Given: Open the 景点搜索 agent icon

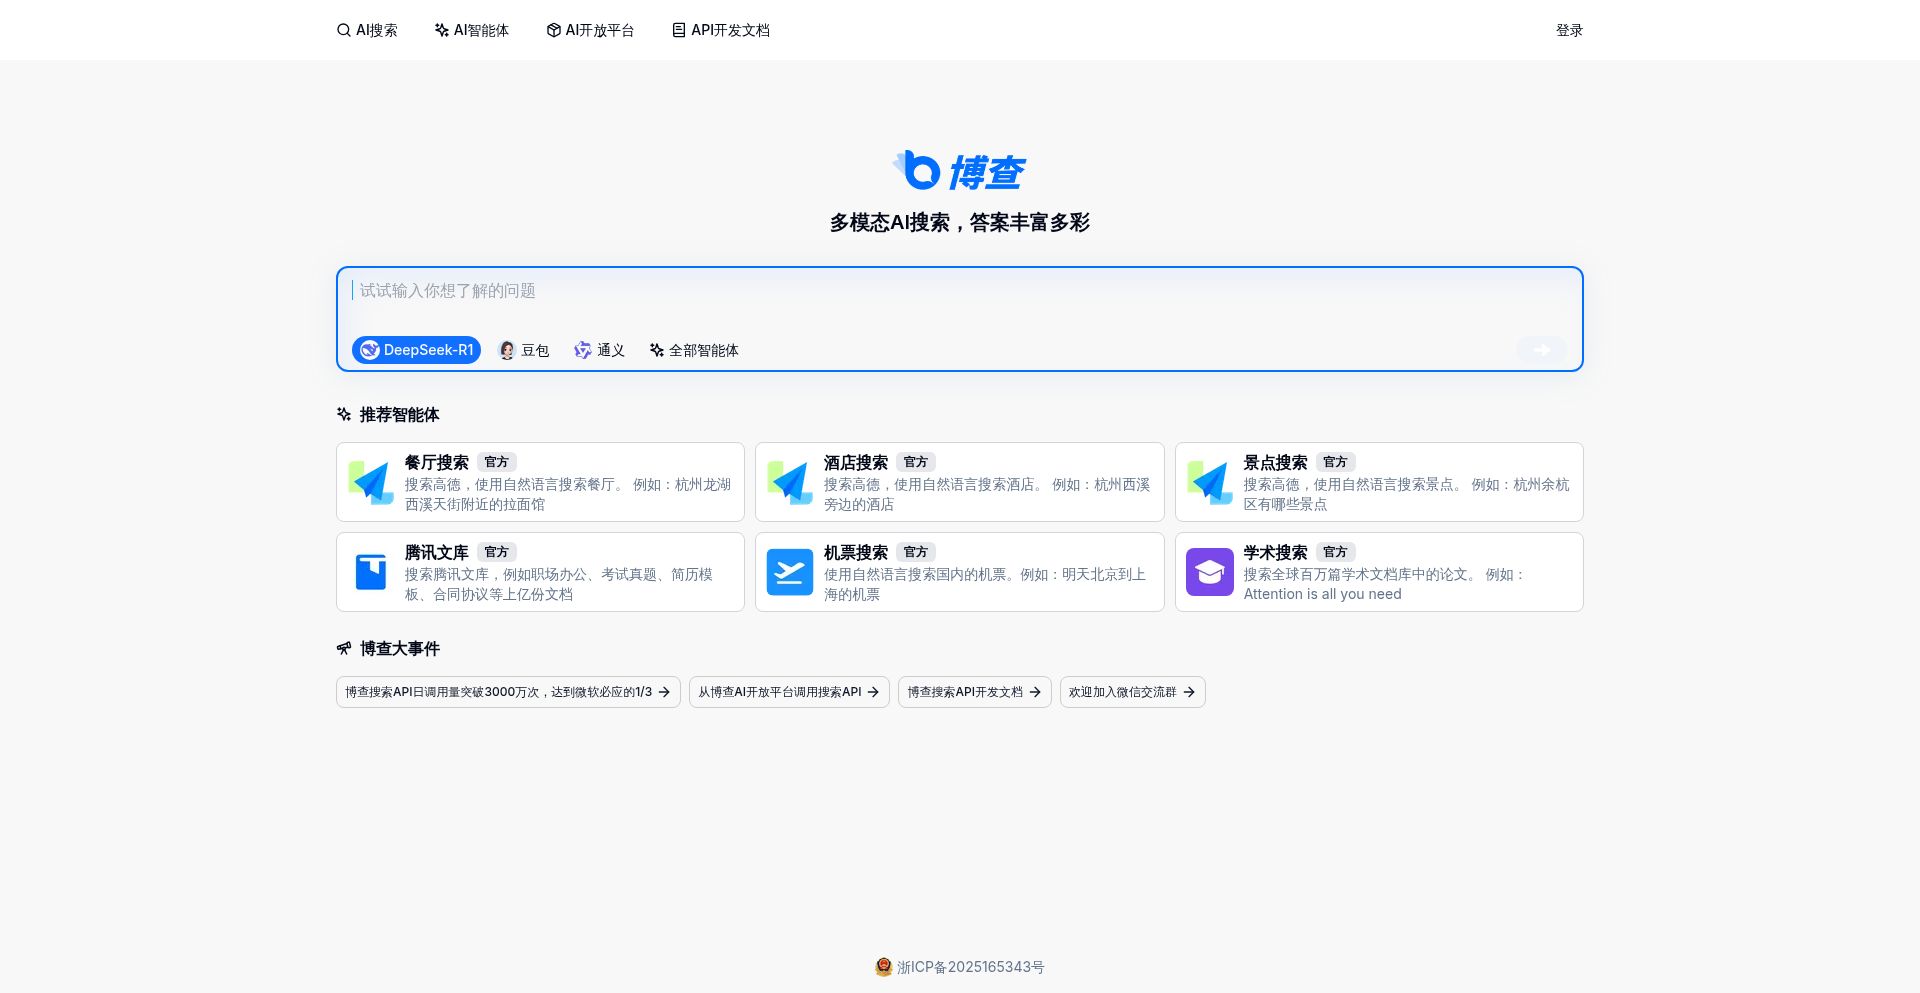Looking at the screenshot, I should (x=1209, y=482).
